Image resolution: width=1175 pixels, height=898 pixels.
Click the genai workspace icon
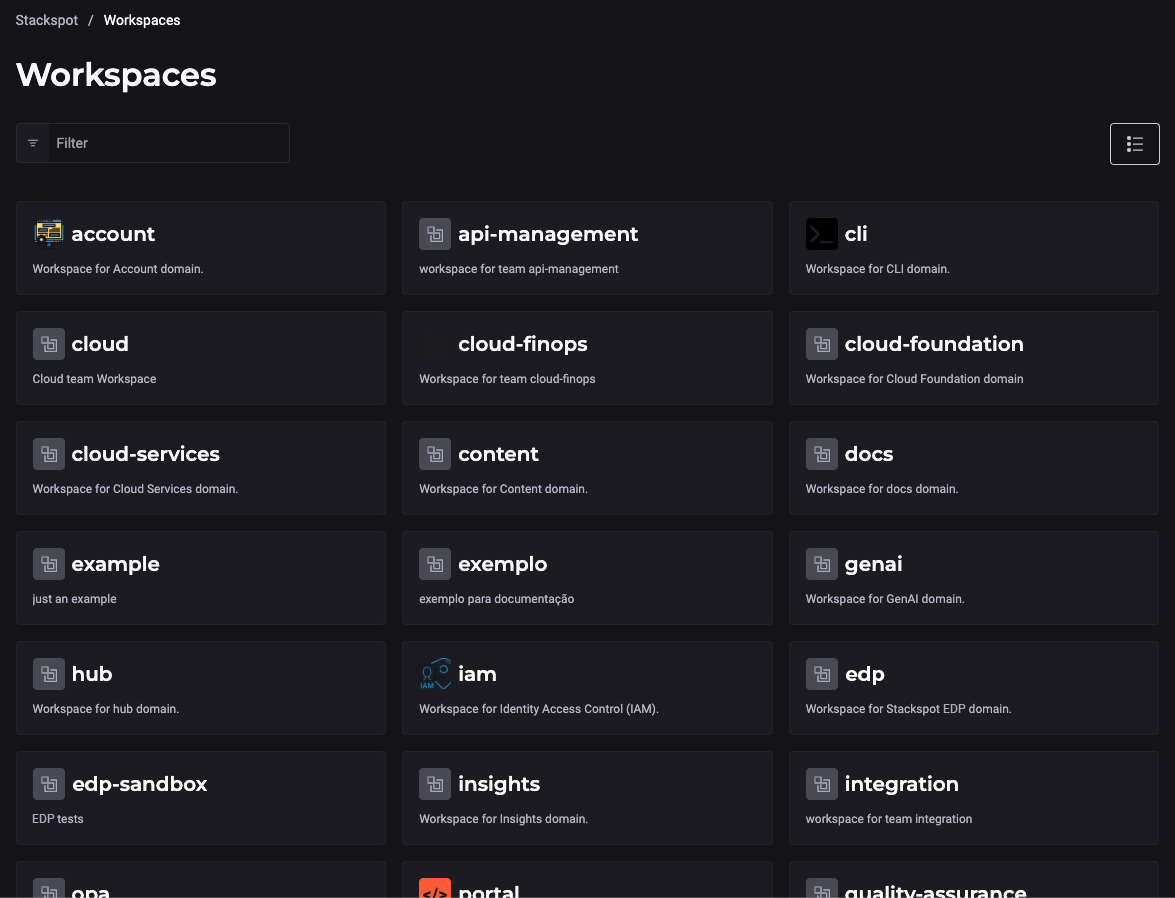coord(821,564)
